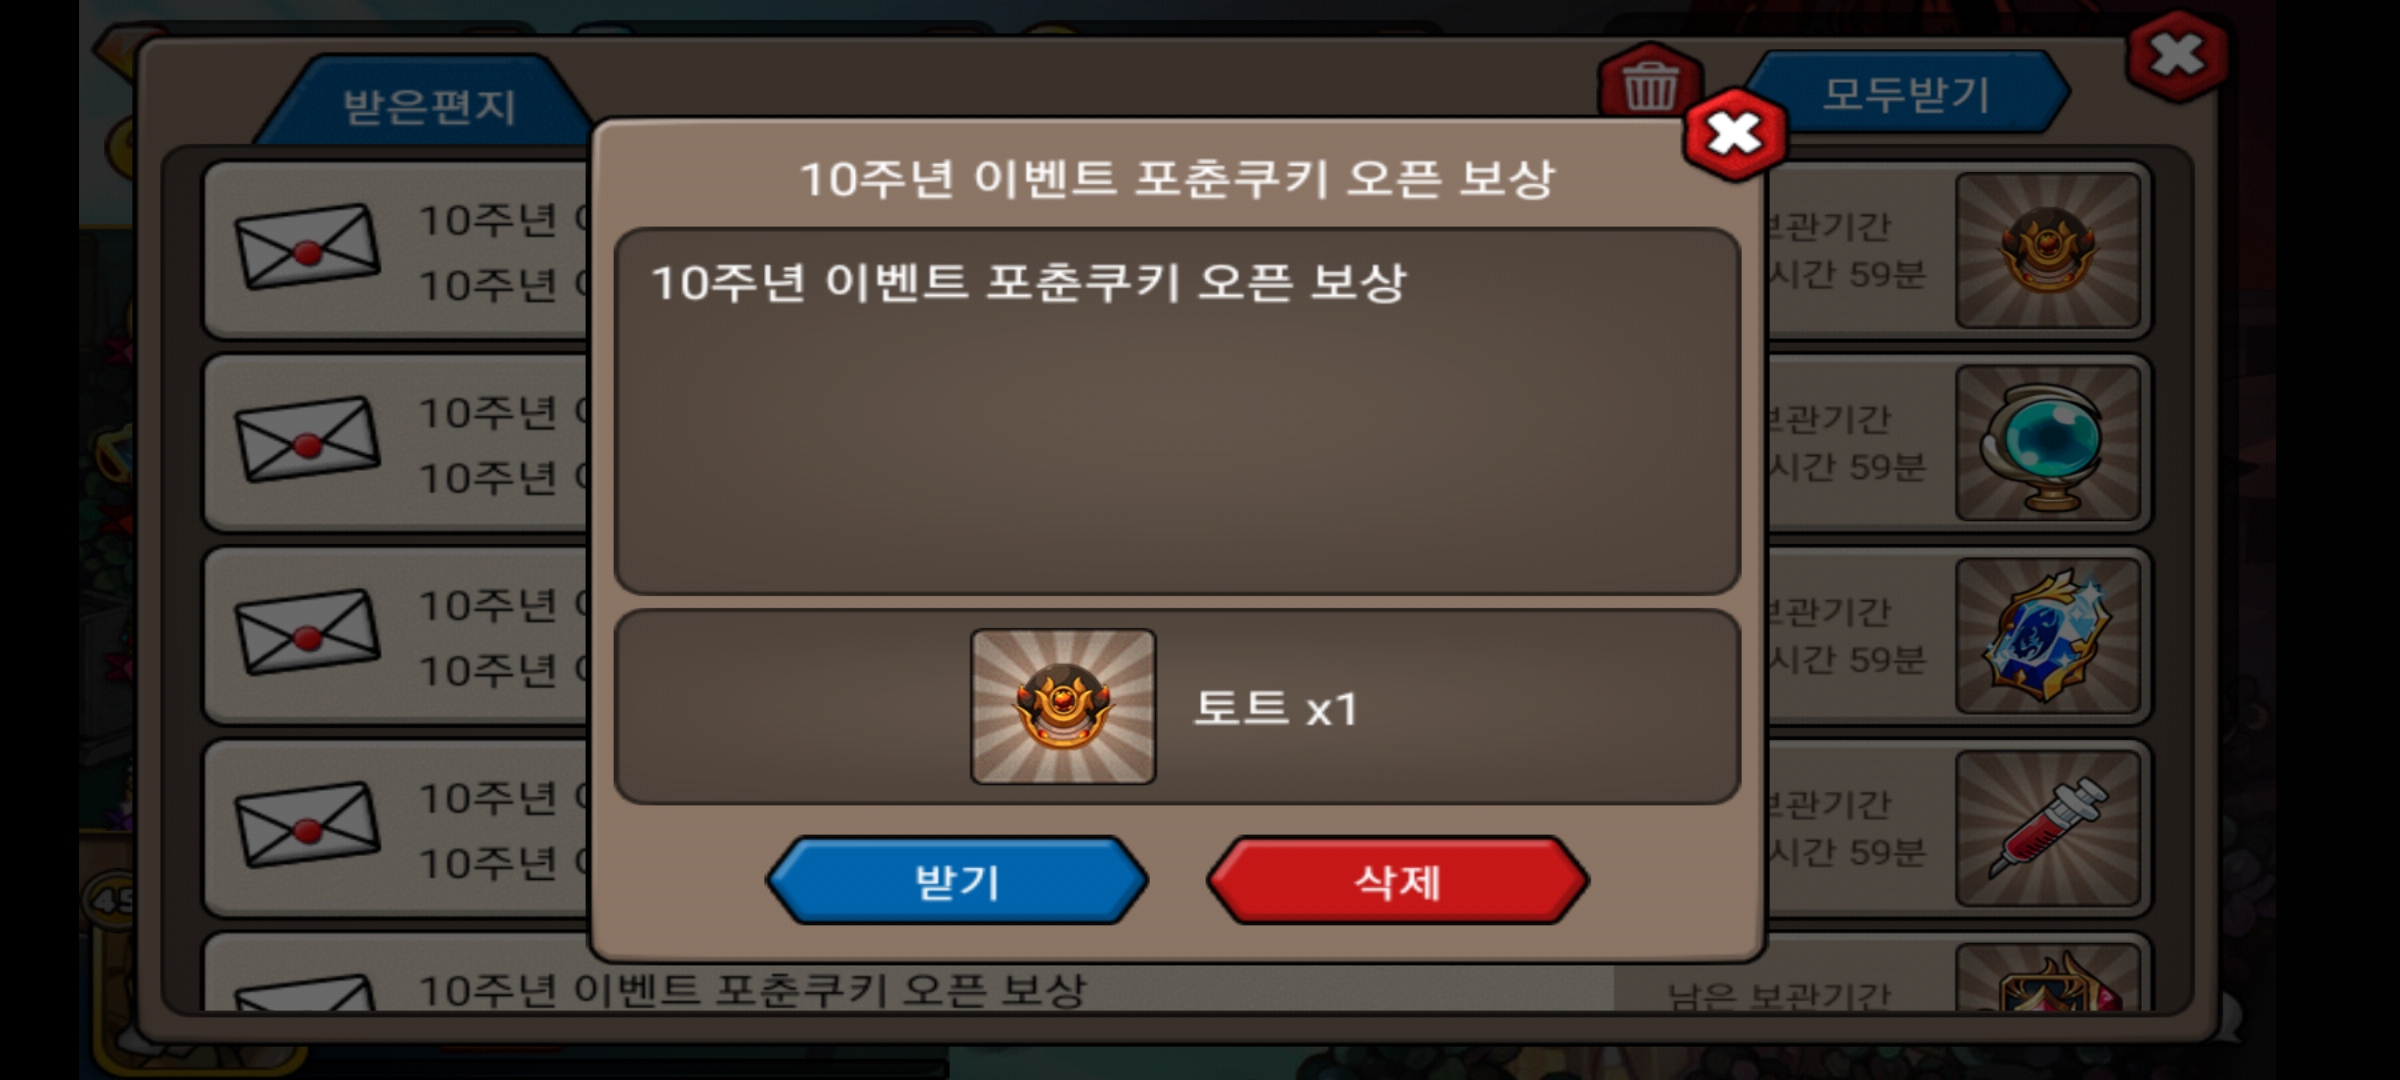Click the trash can delete icon
2400x1080 pixels.
[1649, 84]
